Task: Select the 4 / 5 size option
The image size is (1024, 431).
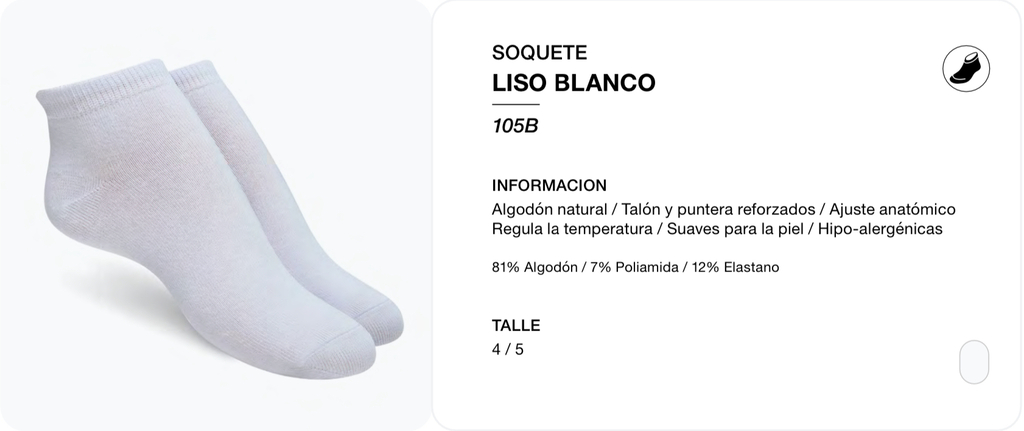Action: pos(507,349)
